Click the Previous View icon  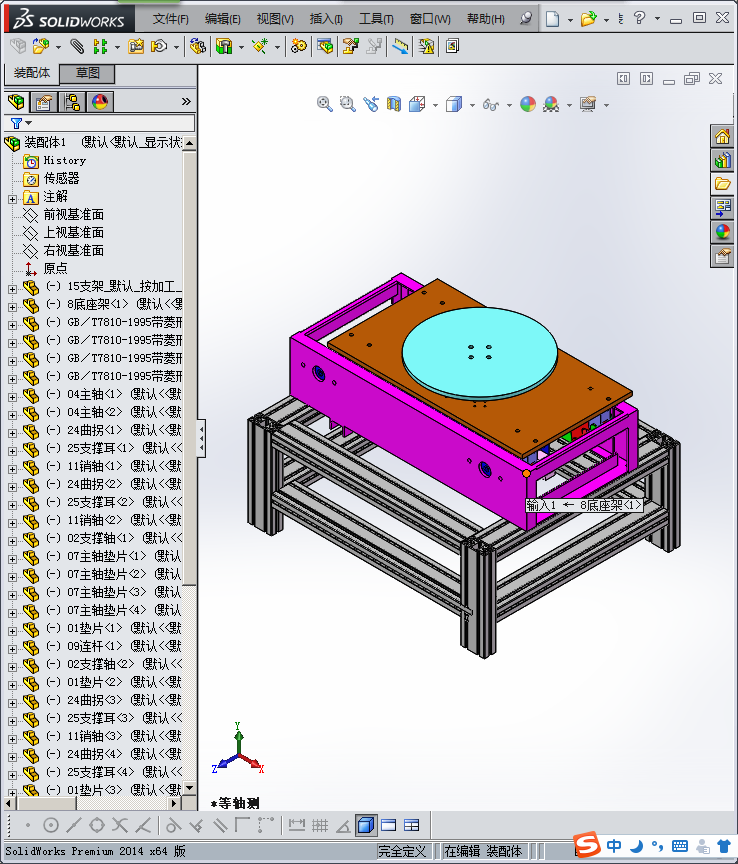tap(371, 104)
